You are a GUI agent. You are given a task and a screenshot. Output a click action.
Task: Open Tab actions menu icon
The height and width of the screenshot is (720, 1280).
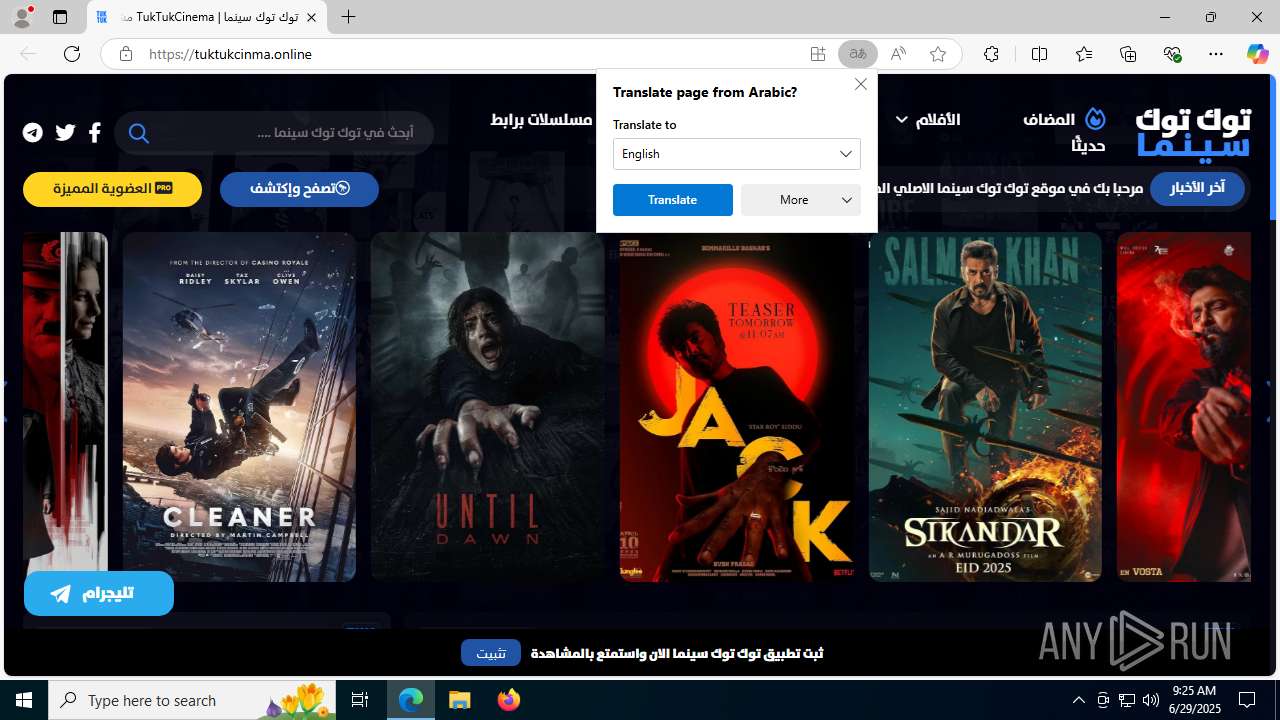coord(60,17)
